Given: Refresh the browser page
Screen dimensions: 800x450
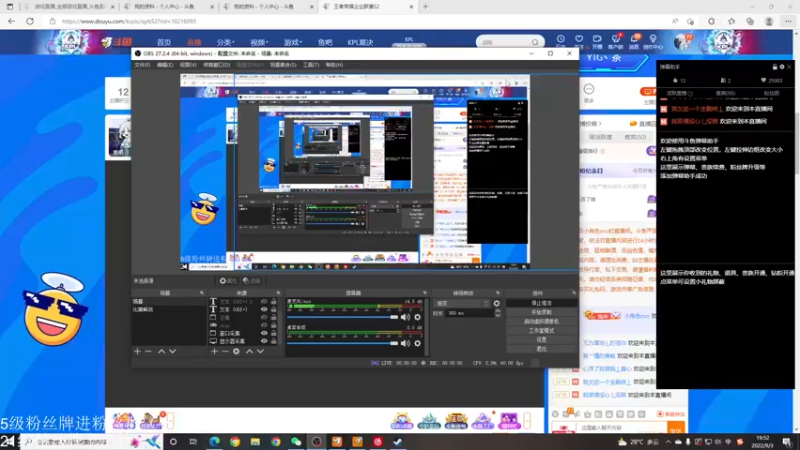Looking at the screenshot, I should (x=30, y=21).
